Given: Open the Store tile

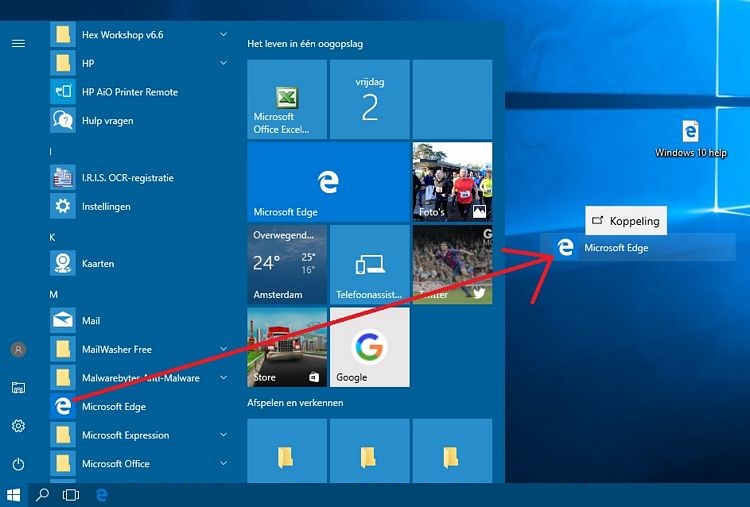Looking at the screenshot, I should [287, 347].
